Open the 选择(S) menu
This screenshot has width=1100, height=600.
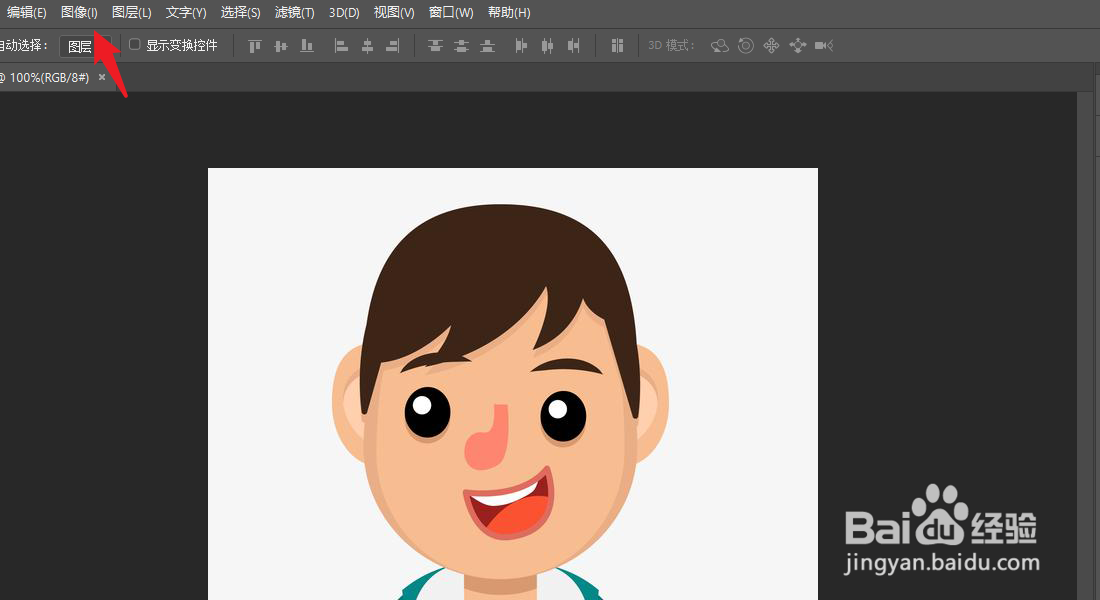[241, 13]
